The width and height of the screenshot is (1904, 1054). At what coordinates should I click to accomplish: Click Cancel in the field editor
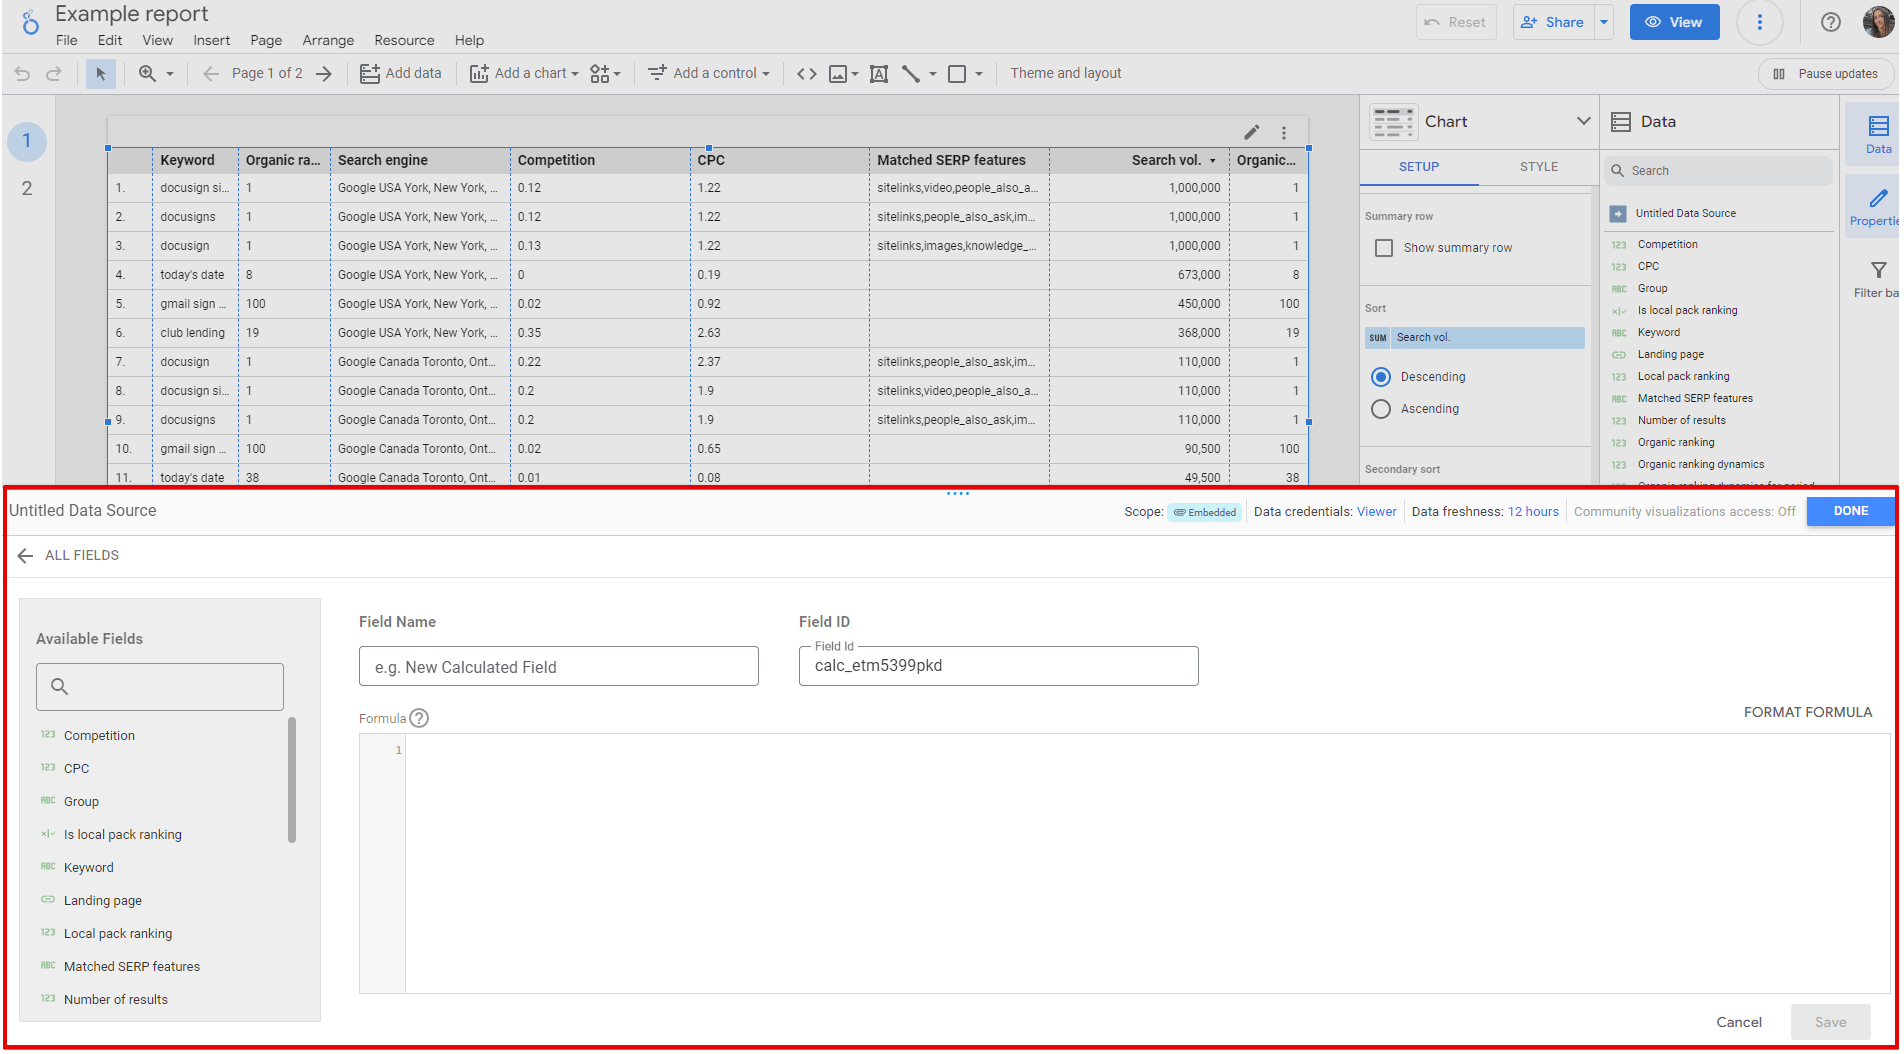coord(1739,1022)
